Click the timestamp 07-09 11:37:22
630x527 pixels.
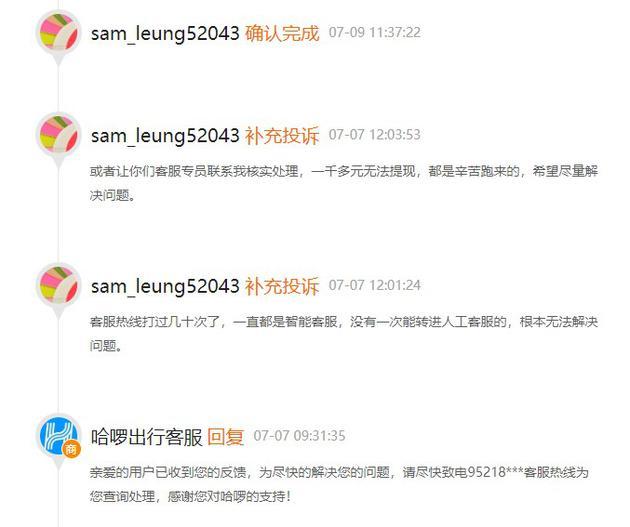[x=374, y=33]
